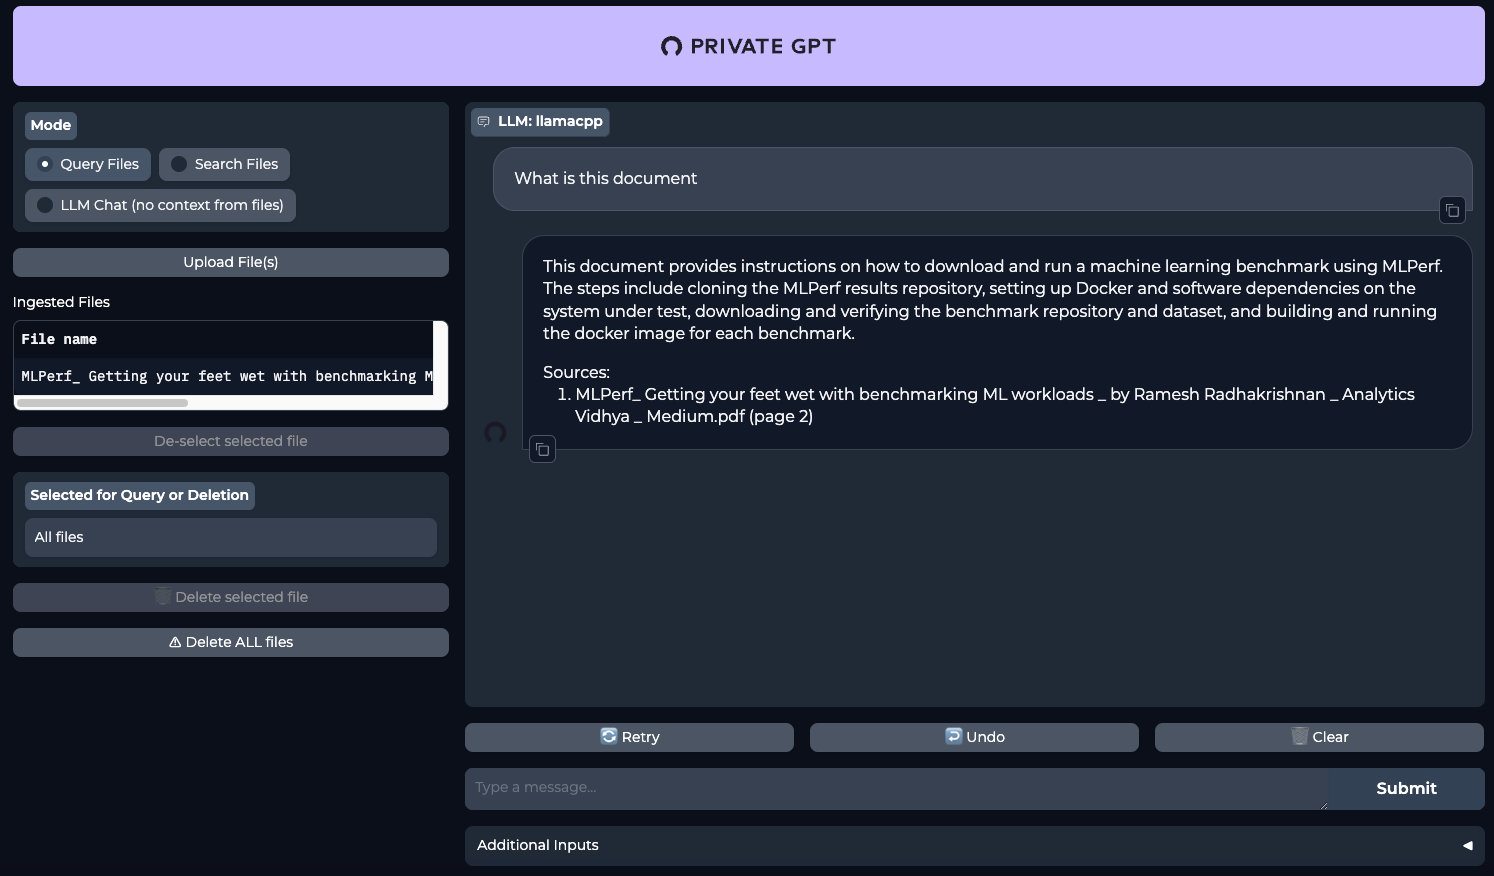Click the 'Sources:' heading in the answer

tap(576, 372)
